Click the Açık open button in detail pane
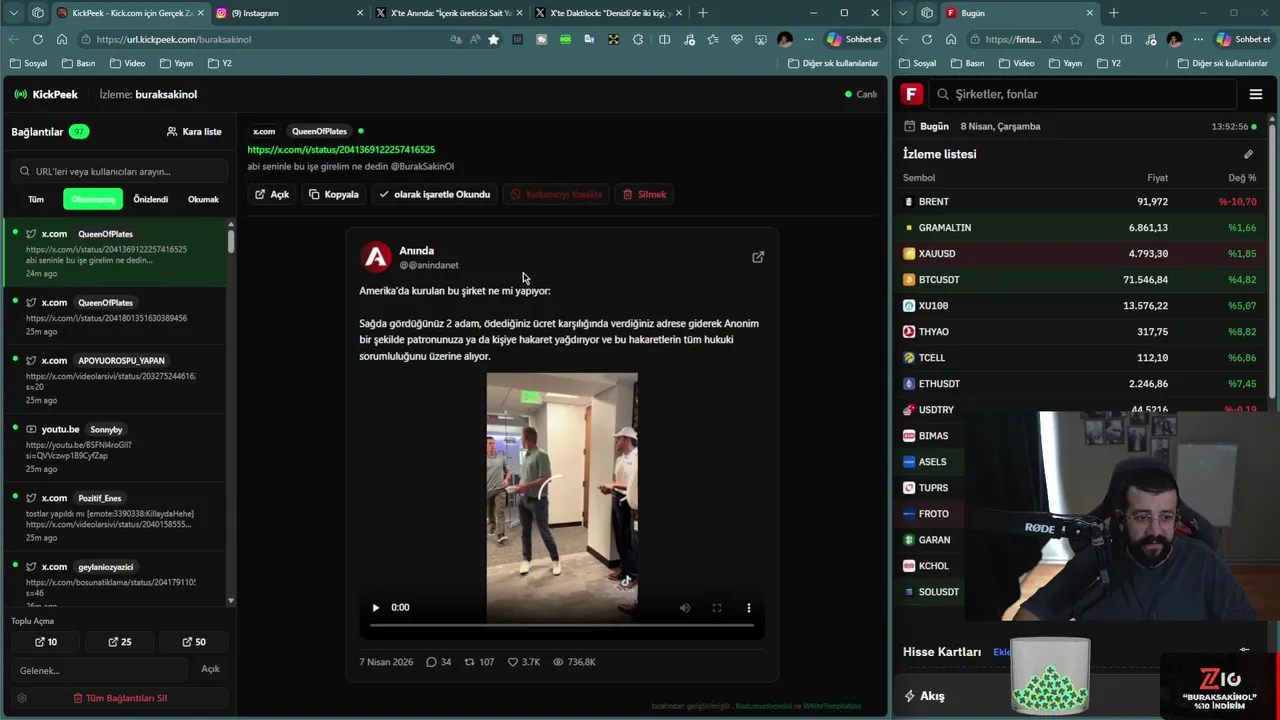Screen dimensions: 1280x720 272,194
